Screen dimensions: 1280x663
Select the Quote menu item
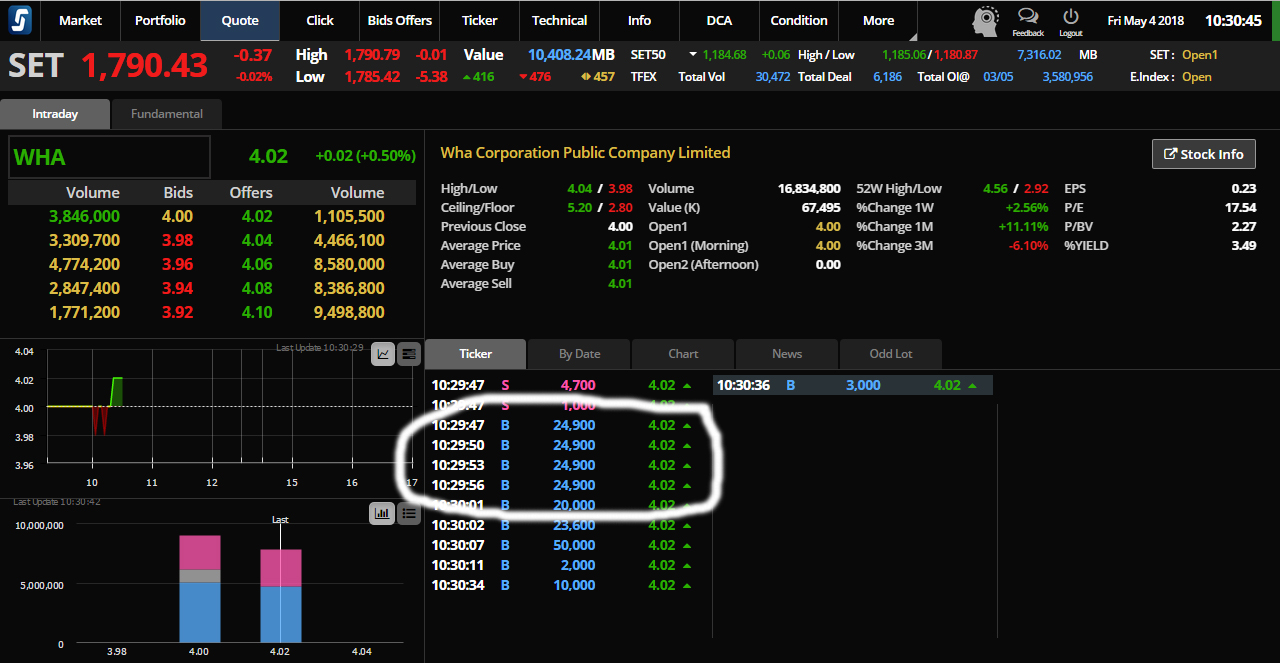(240, 20)
